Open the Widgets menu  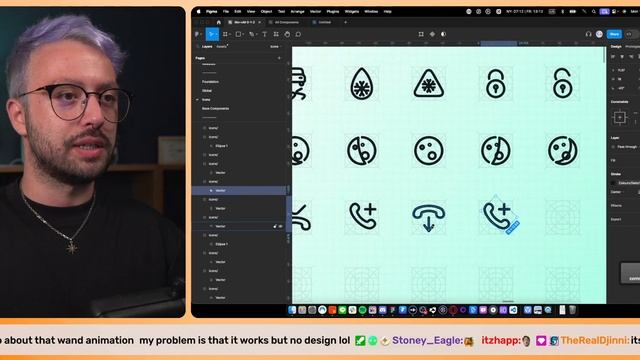pyautogui.click(x=352, y=11)
